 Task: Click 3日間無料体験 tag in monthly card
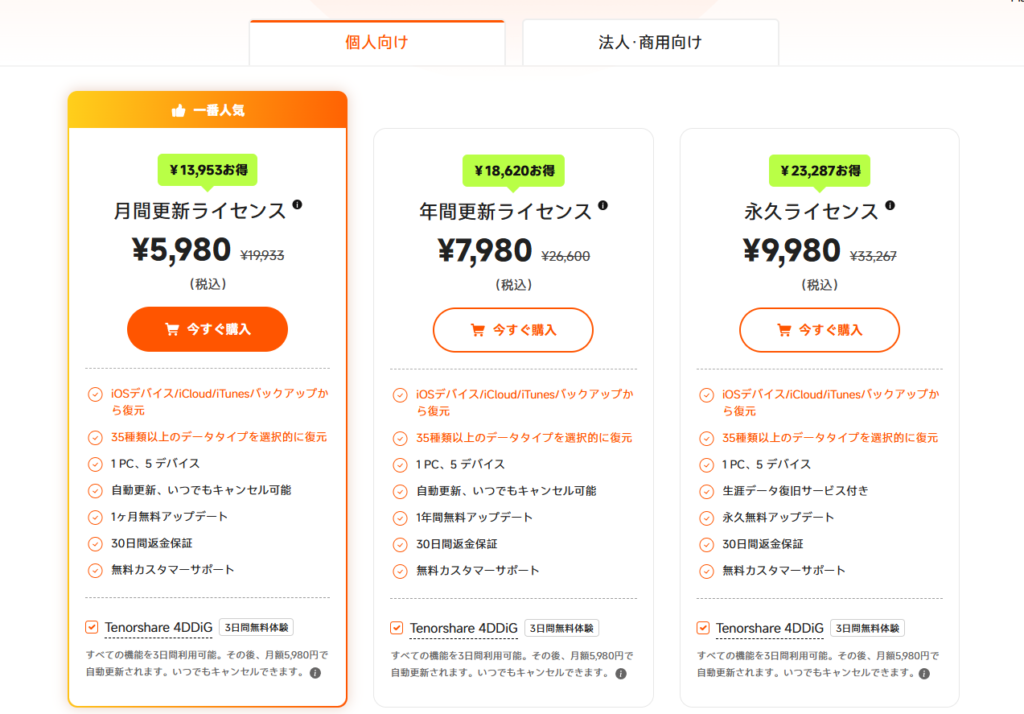255,628
